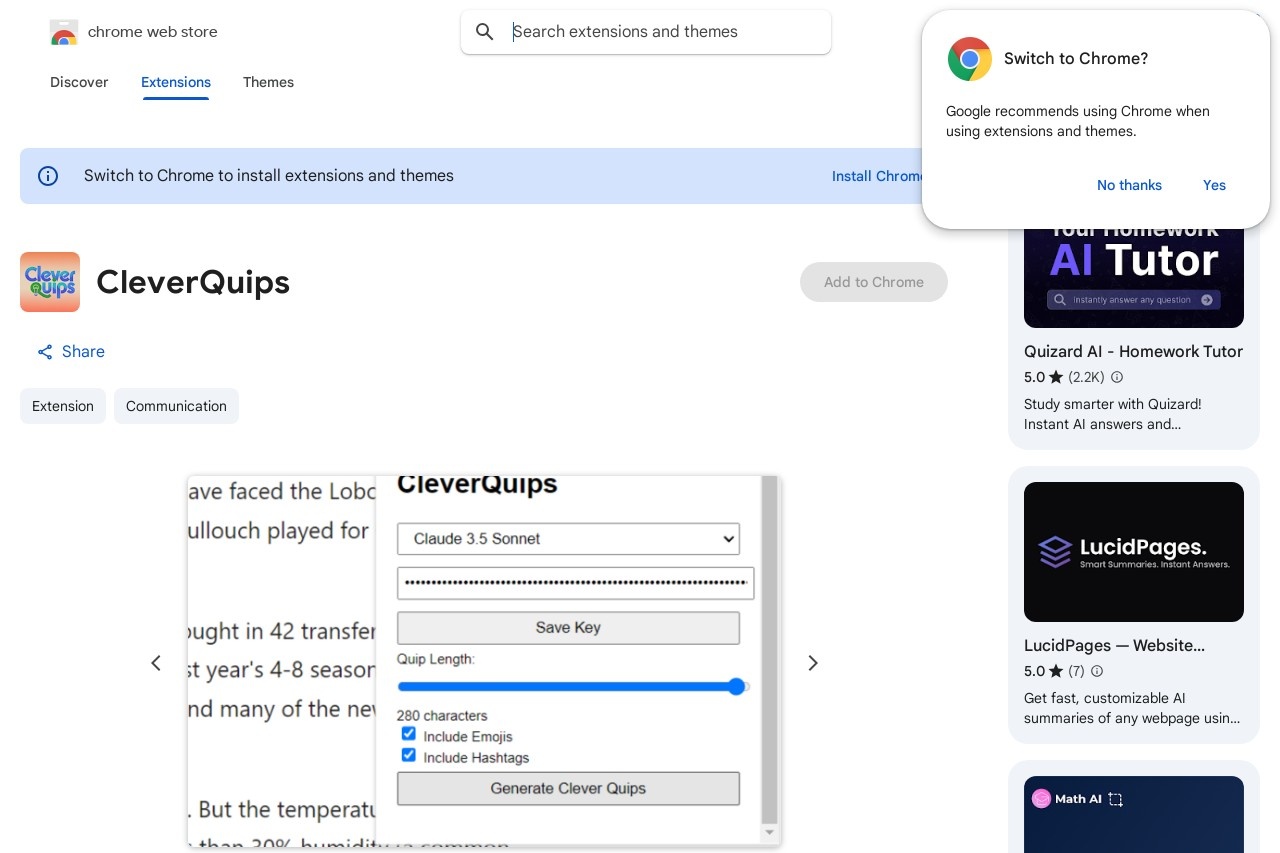The width and height of the screenshot is (1280, 853).
Task: Show the next screenshot with the right arrow
Action: tap(813, 663)
